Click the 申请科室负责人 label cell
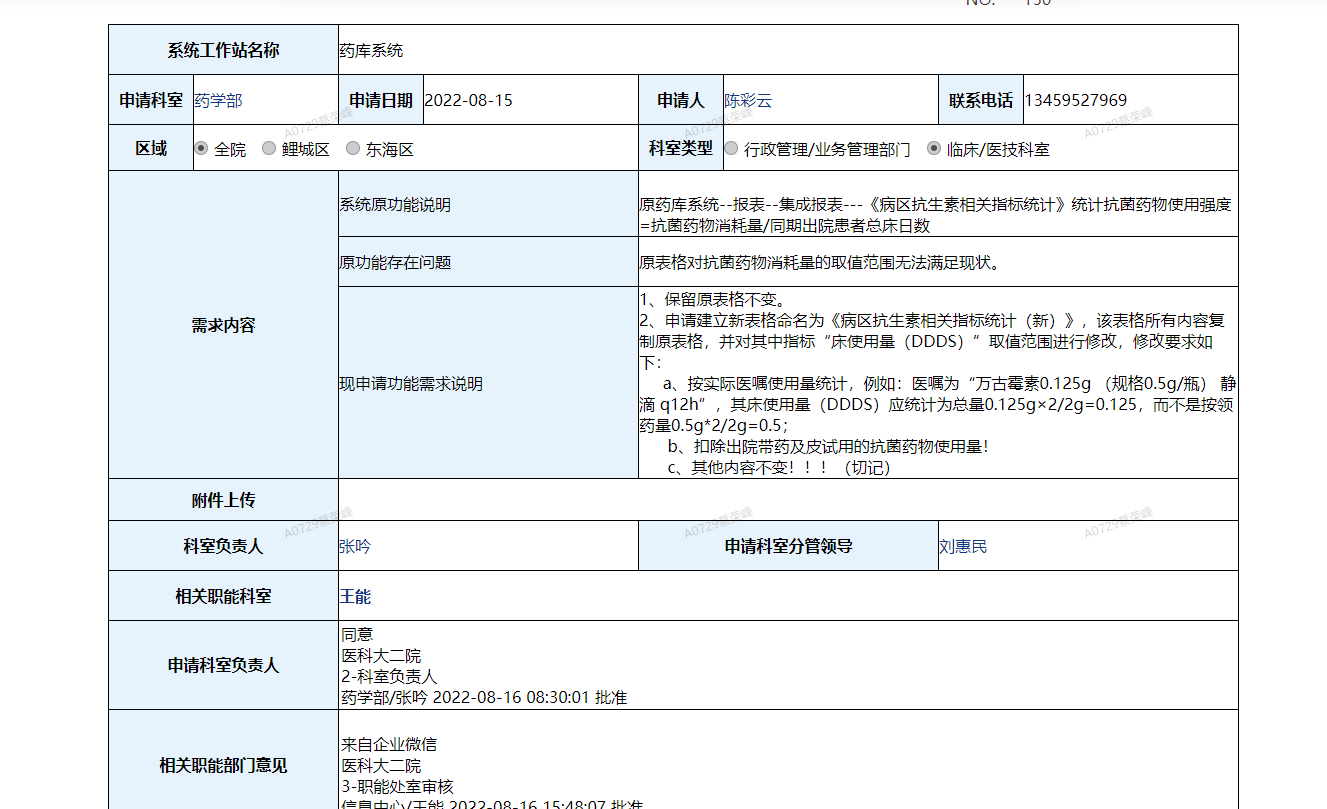 pos(223,665)
